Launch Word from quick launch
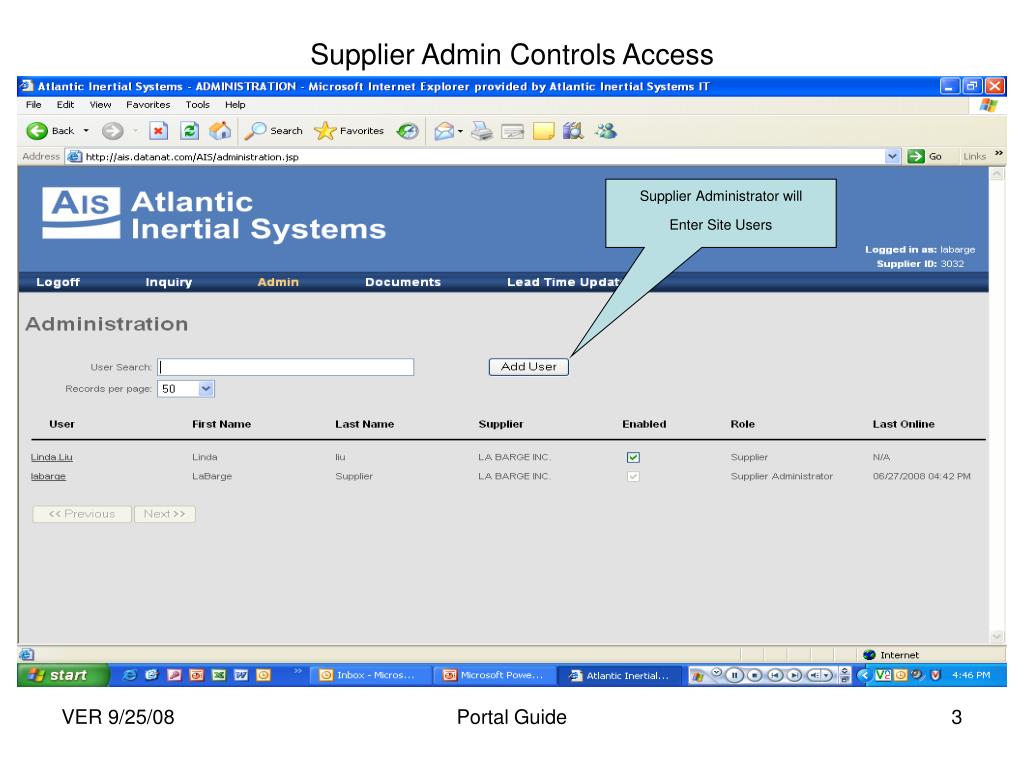This screenshot has width=1024, height=768. click(241, 675)
